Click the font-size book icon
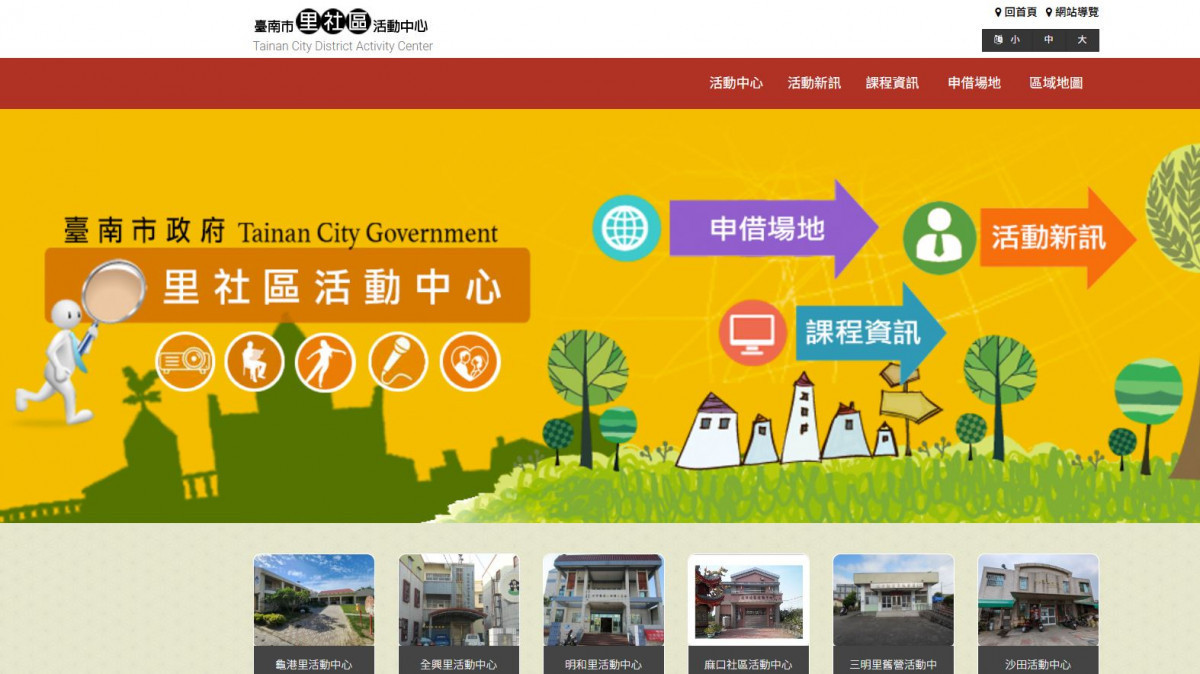The image size is (1200, 674). click(x=997, y=40)
